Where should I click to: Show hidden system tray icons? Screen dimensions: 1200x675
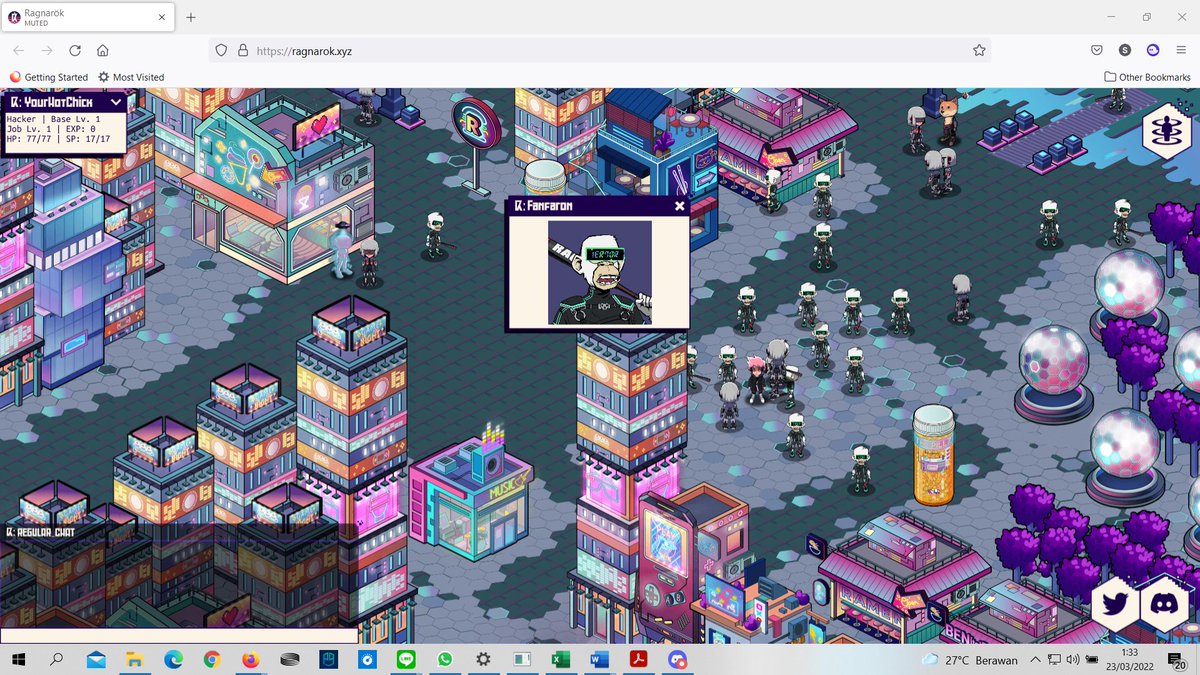point(1036,660)
